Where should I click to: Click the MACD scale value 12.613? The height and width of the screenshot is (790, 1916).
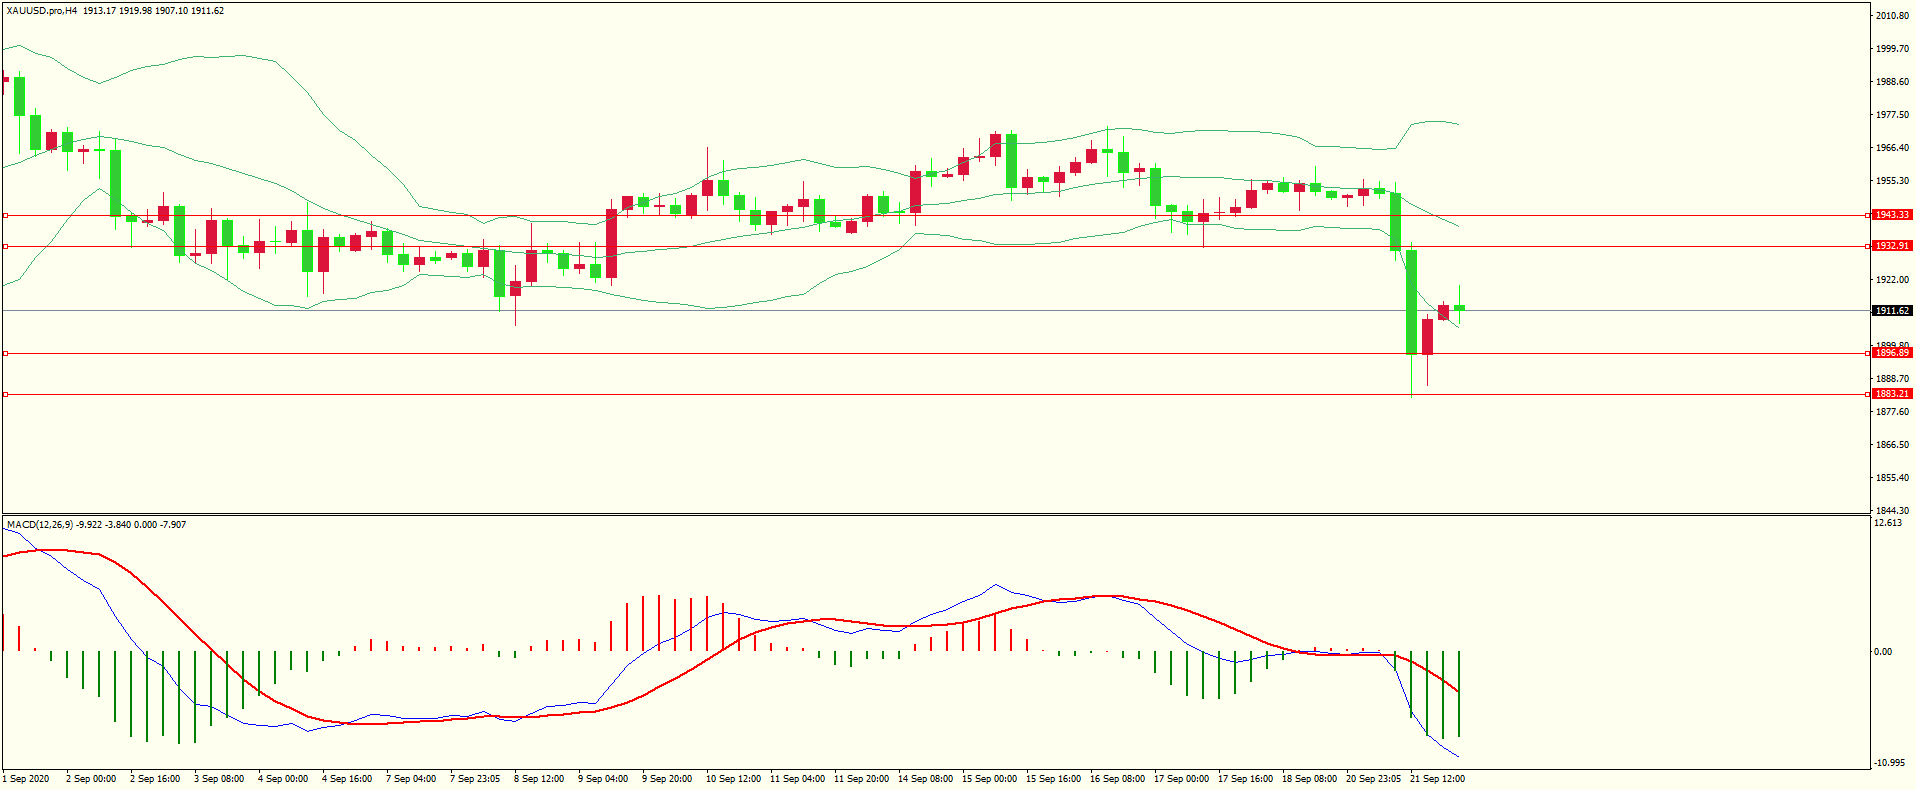tap(1888, 523)
